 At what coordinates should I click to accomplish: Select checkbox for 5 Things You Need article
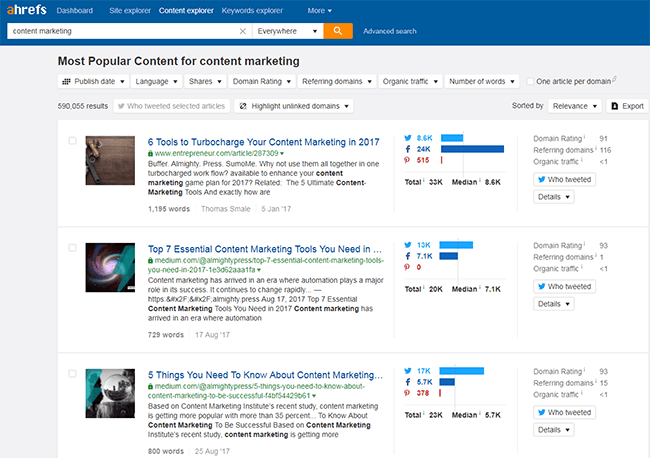(73, 374)
